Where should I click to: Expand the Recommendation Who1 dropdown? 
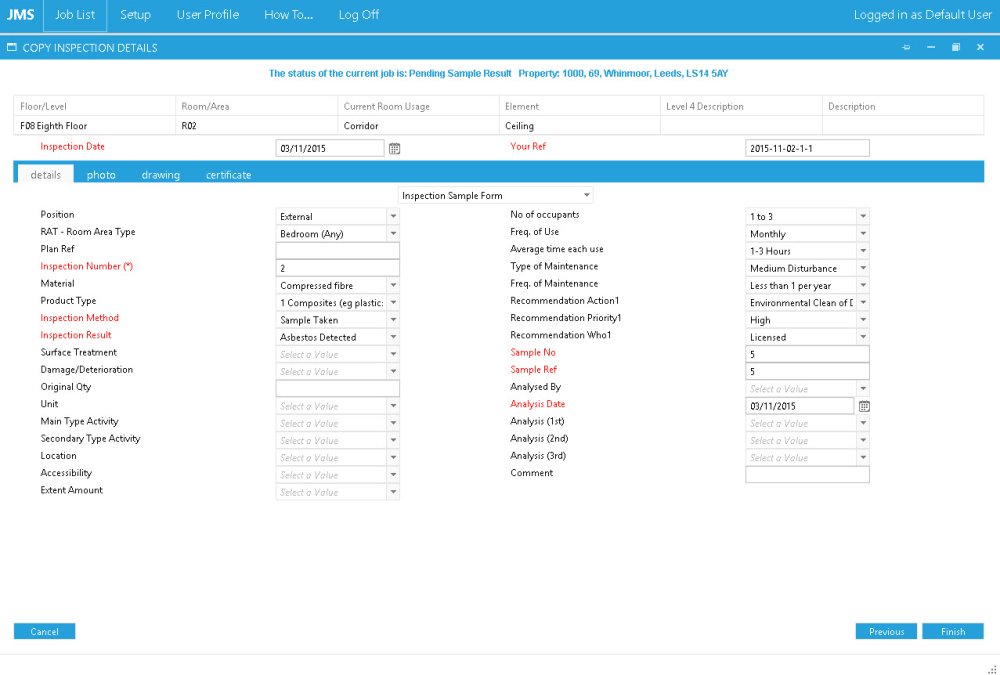863,337
